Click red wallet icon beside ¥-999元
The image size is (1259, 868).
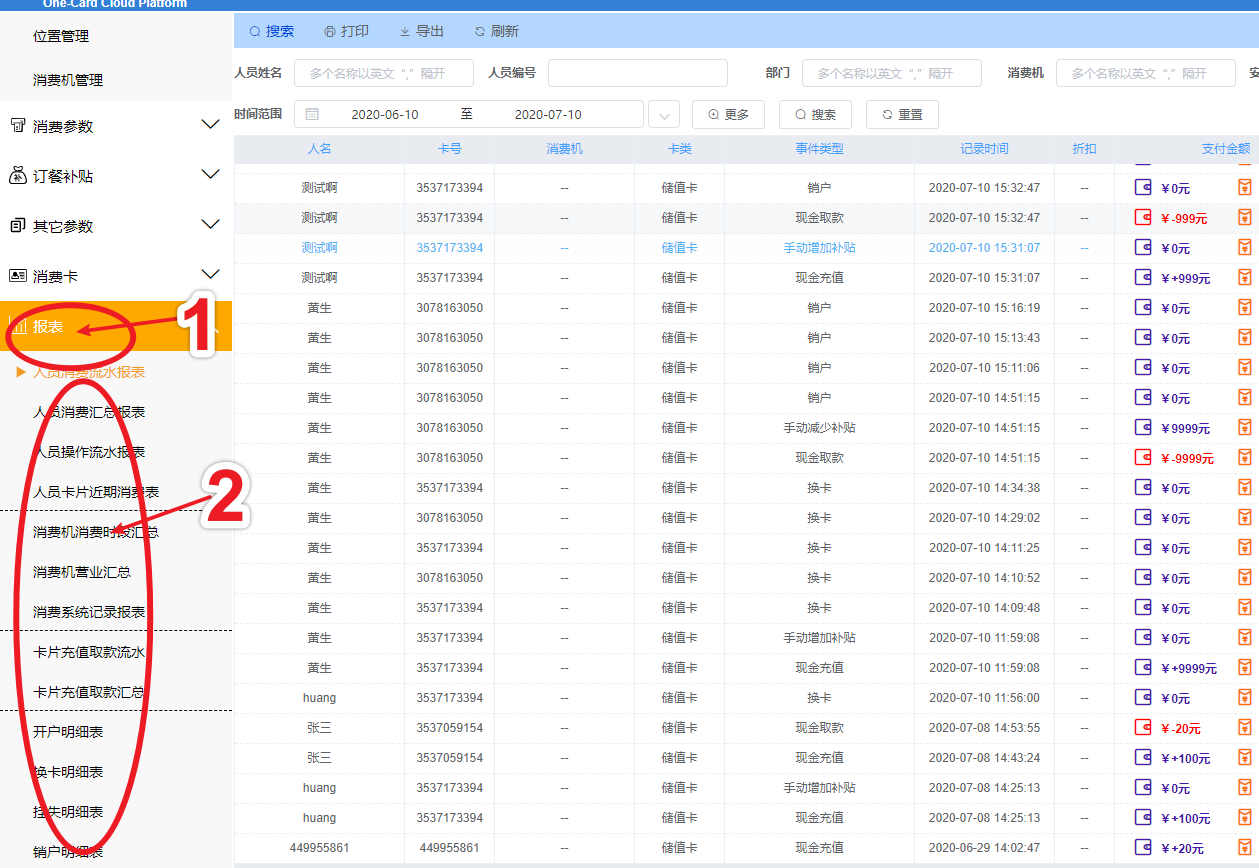(1143, 217)
